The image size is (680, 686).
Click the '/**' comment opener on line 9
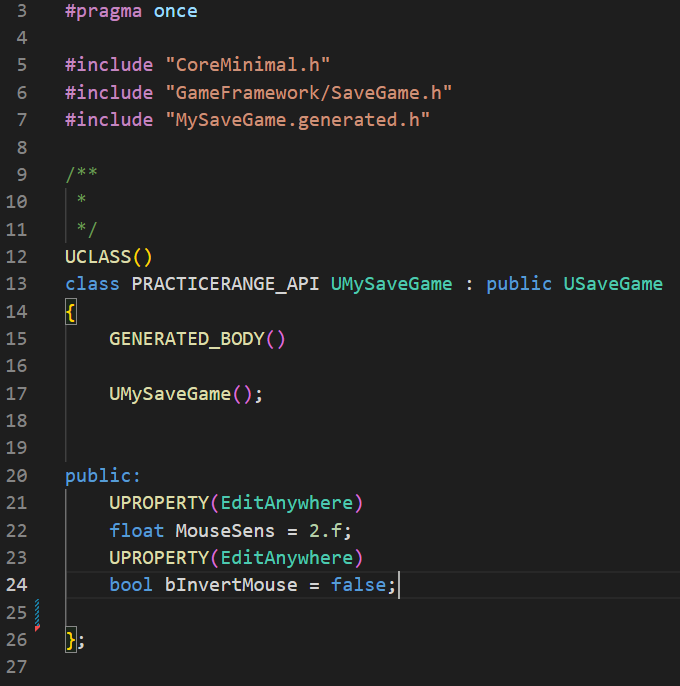[81, 174]
